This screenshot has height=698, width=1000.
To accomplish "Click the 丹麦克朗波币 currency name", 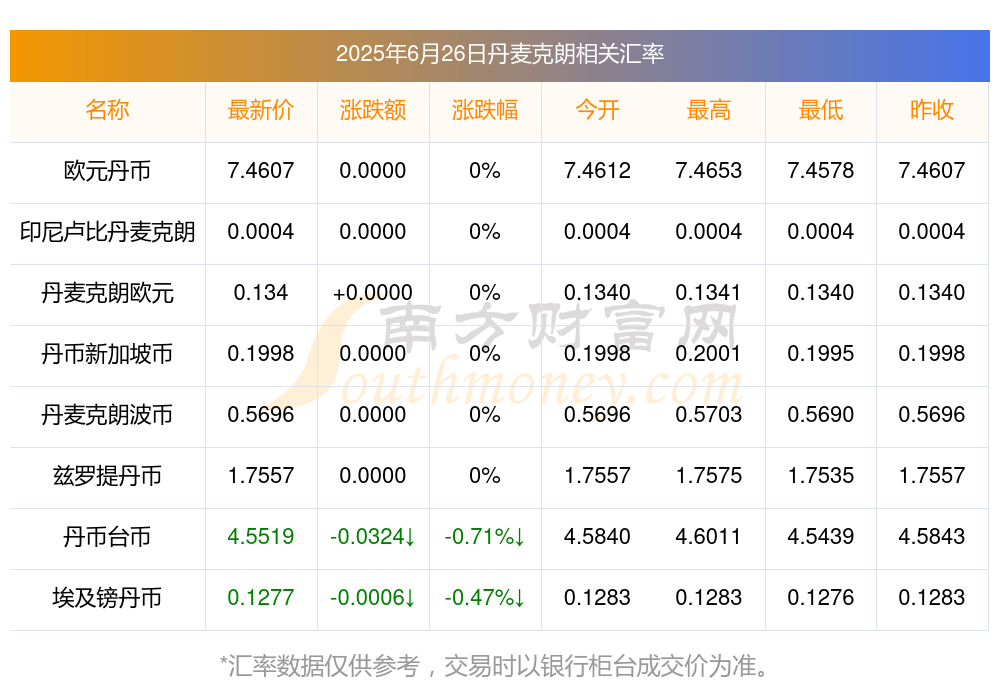I will (107, 415).
